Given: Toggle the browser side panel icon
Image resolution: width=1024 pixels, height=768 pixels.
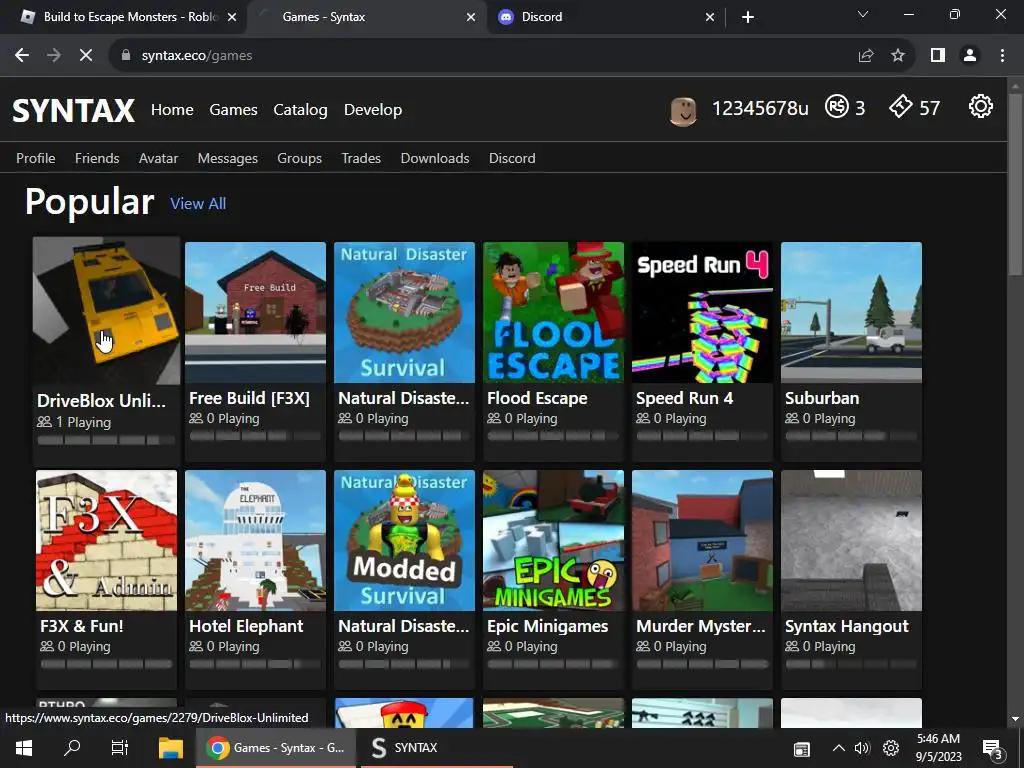Looking at the screenshot, I should click(938, 56).
